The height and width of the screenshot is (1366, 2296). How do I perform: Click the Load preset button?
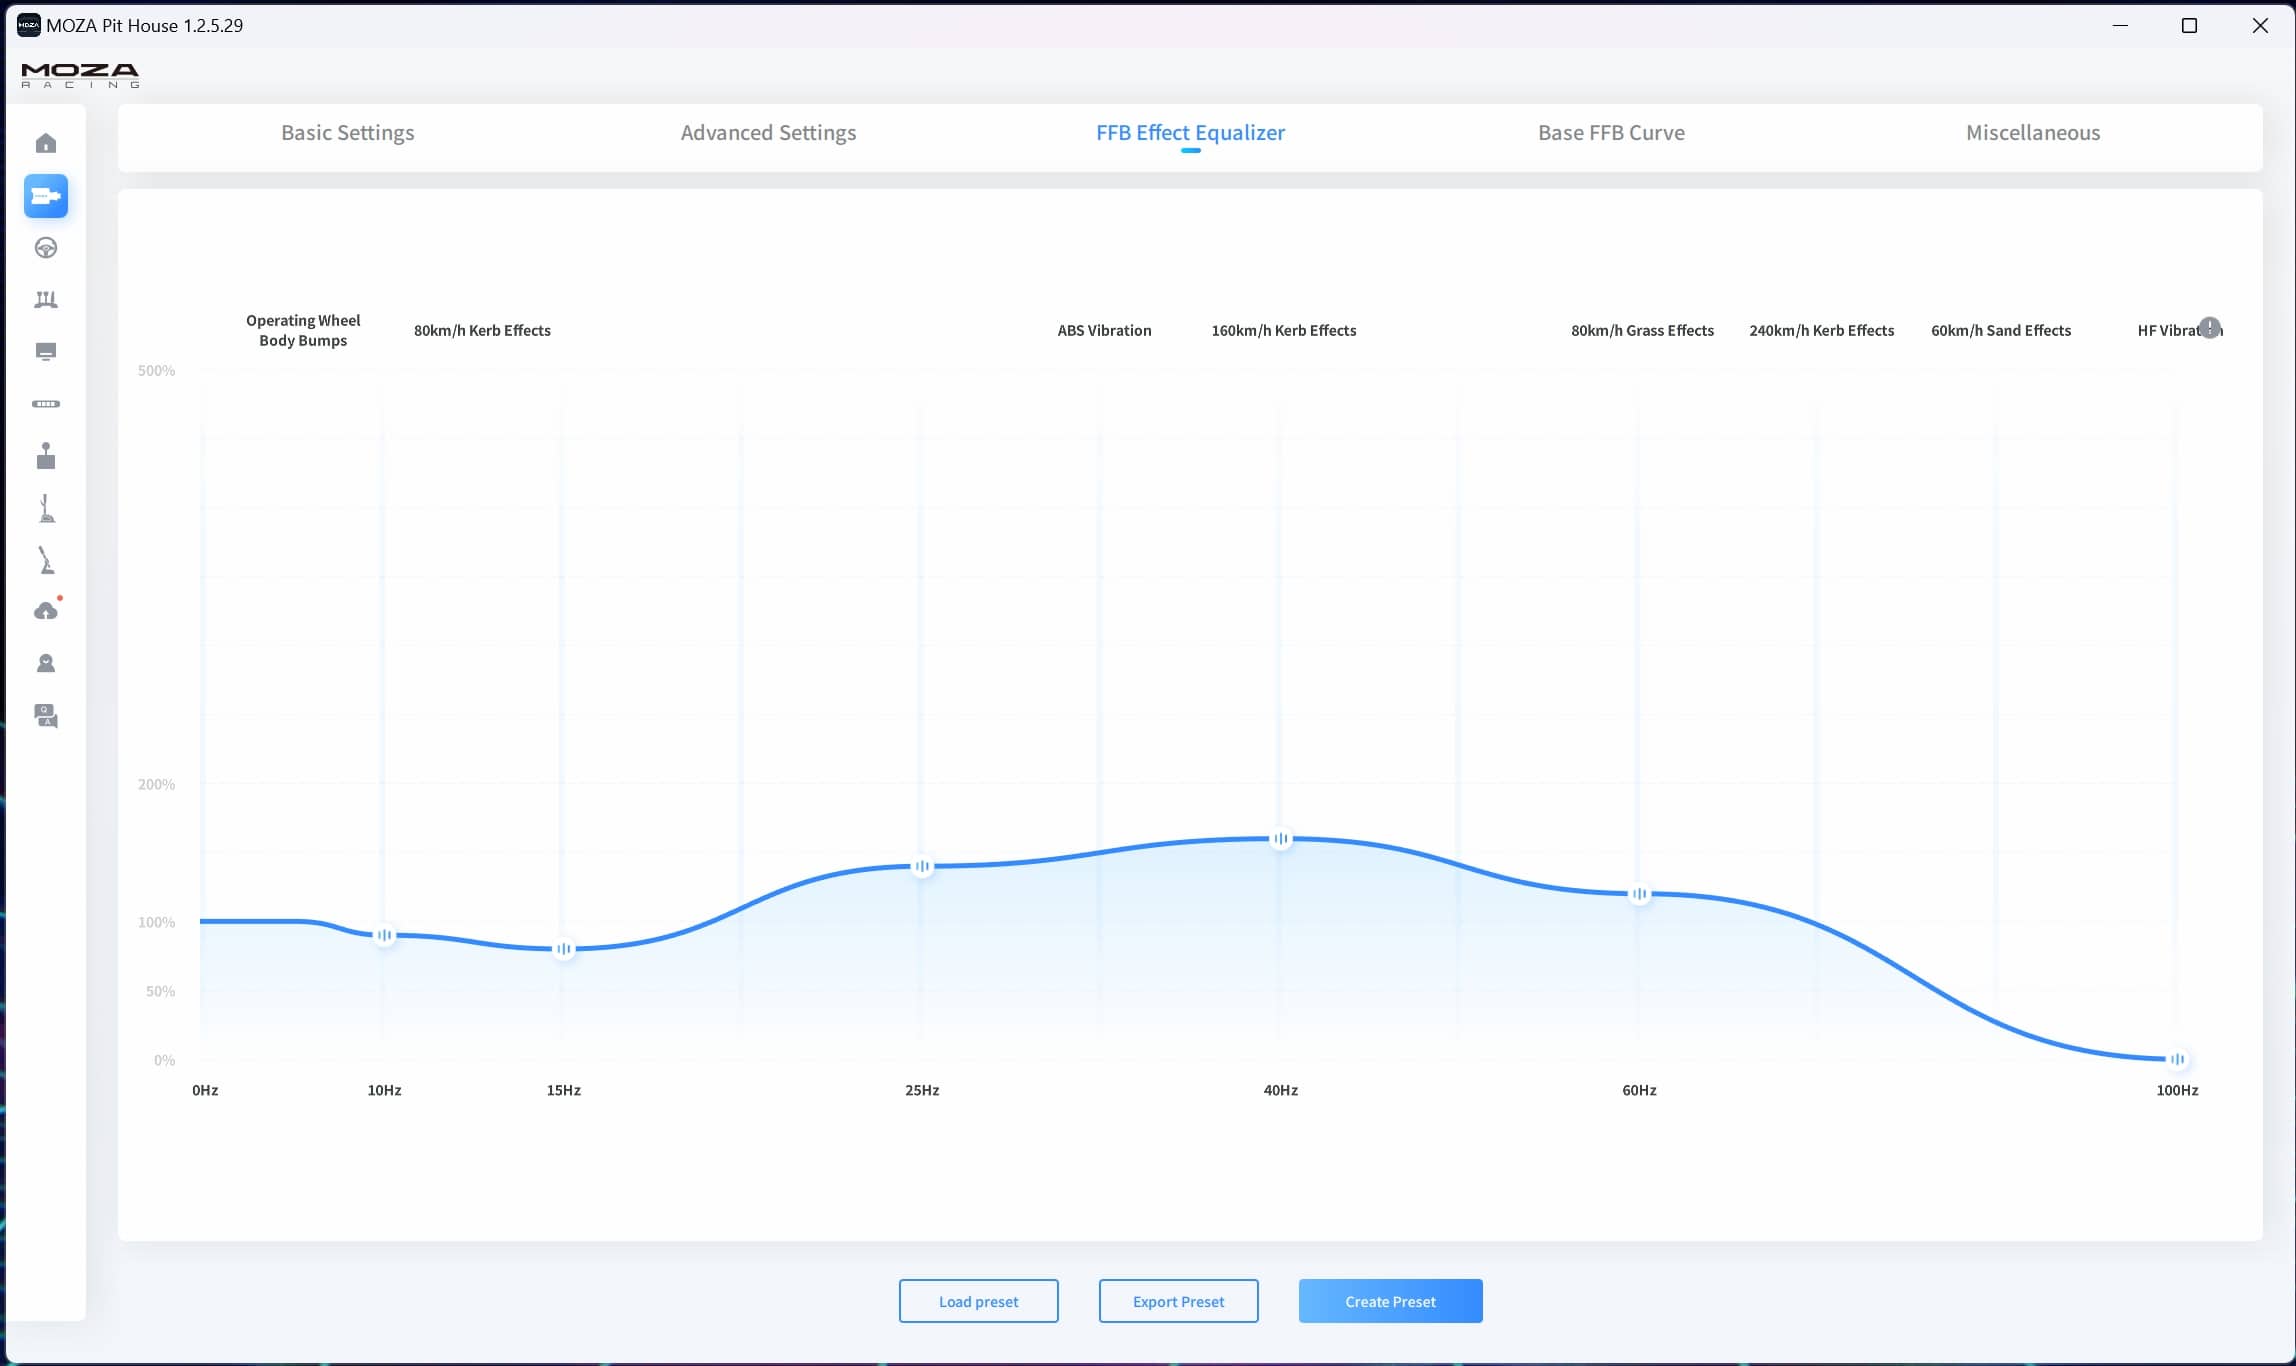pos(978,1301)
